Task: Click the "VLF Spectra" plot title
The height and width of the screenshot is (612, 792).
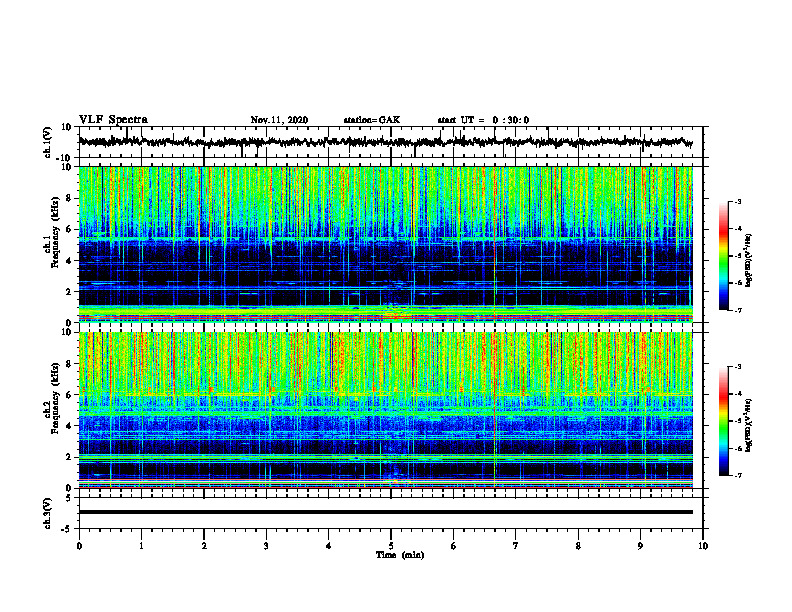Action: coord(113,120)
